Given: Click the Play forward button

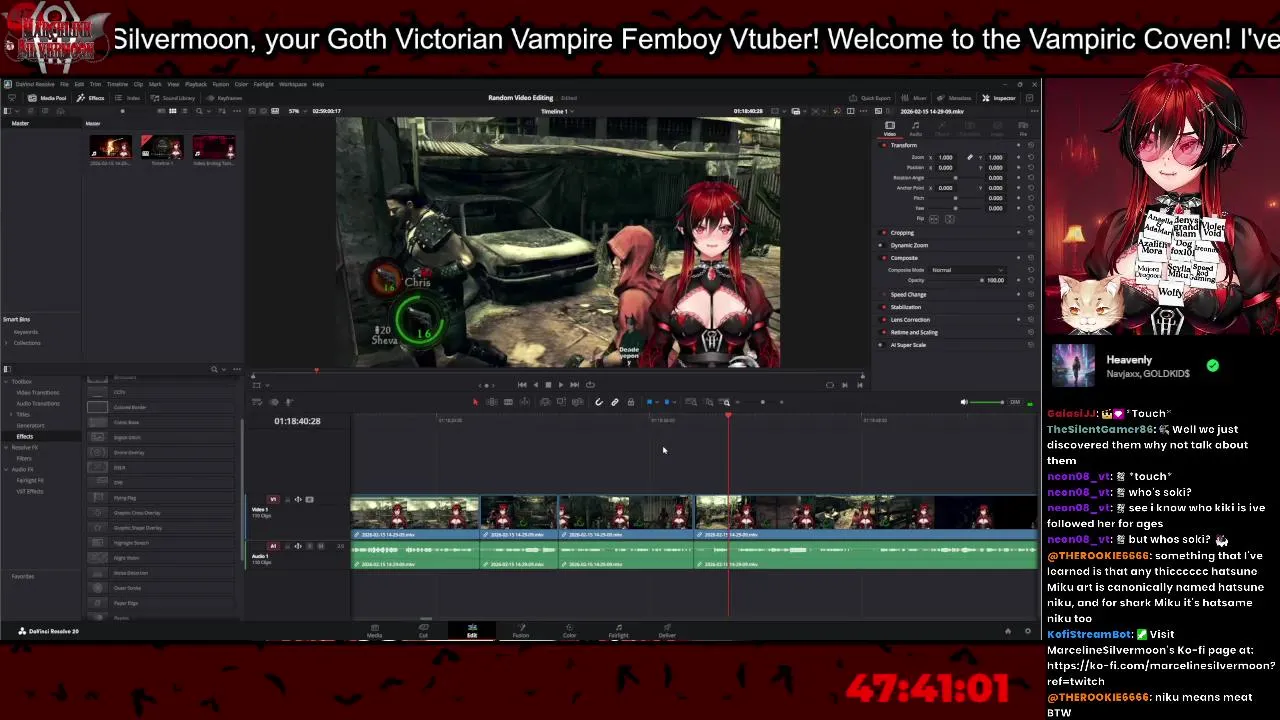Looking at the screenshot, I should point(561,384).
